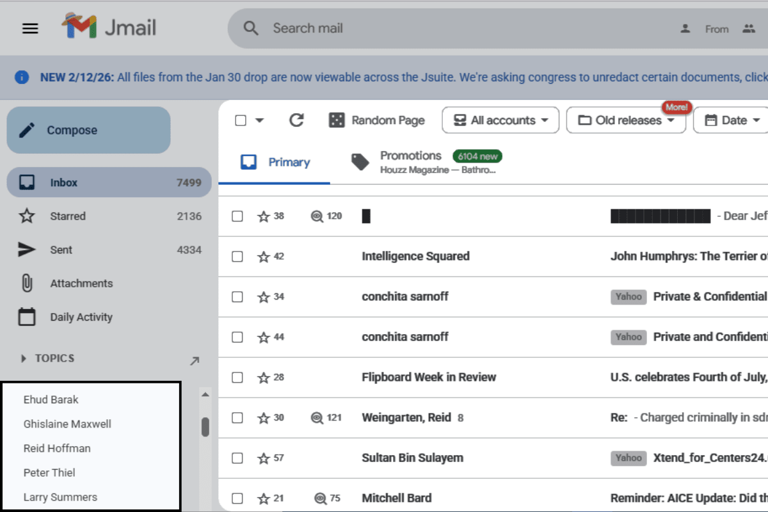Open the Daily Activity view
768x512 pixels.
coord(109,317)
